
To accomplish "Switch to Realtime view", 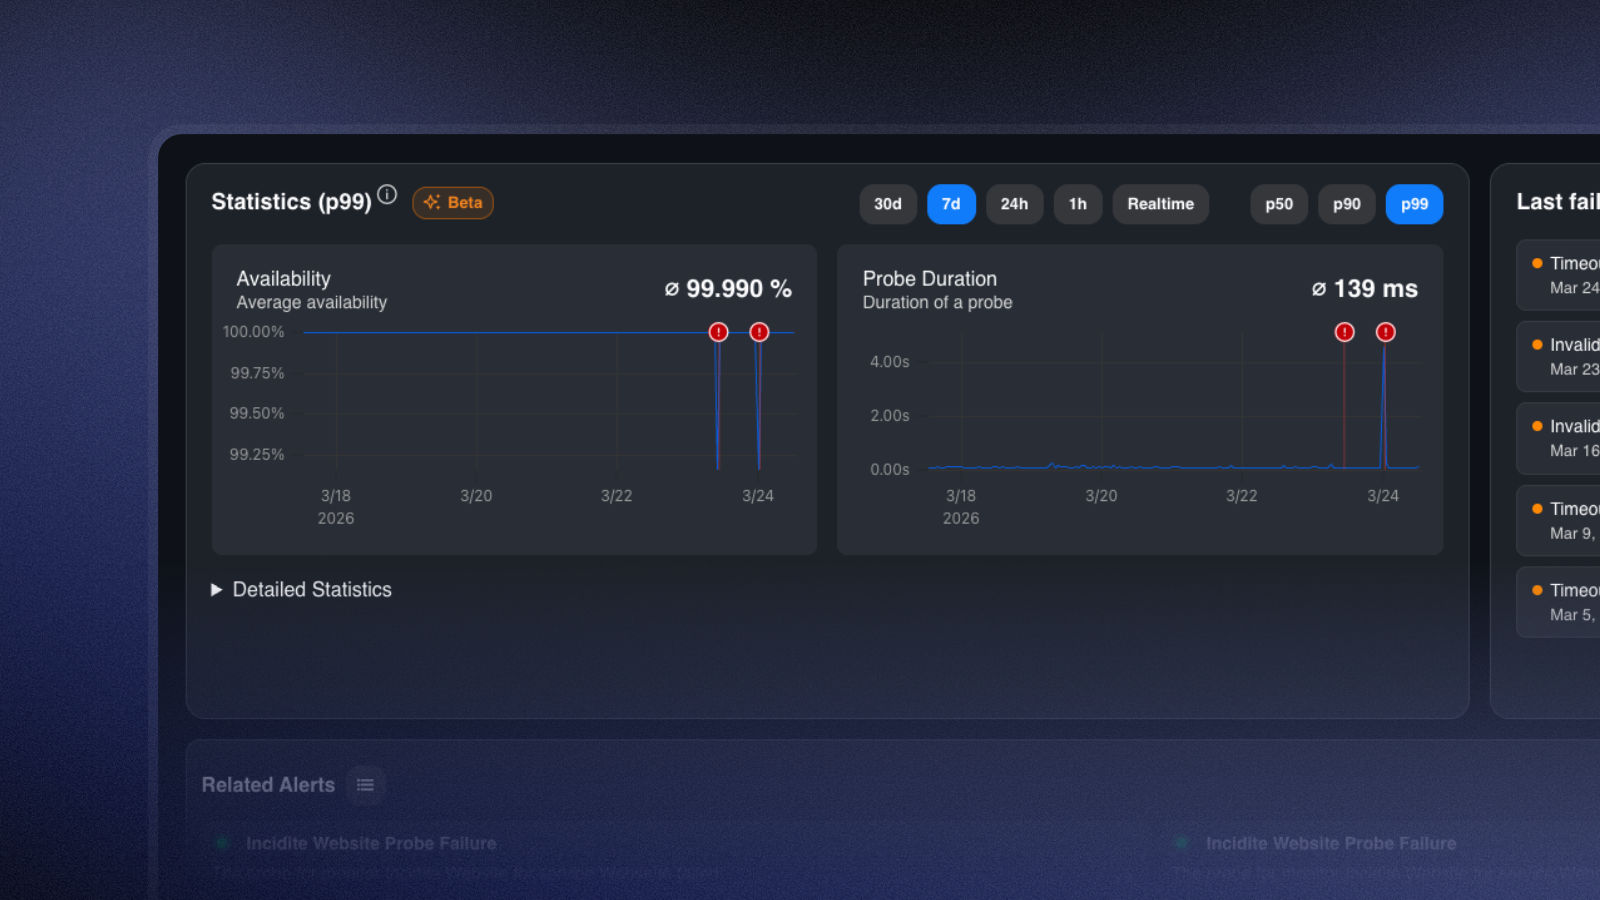I will pyautogui.click(x=1160, y=204).
